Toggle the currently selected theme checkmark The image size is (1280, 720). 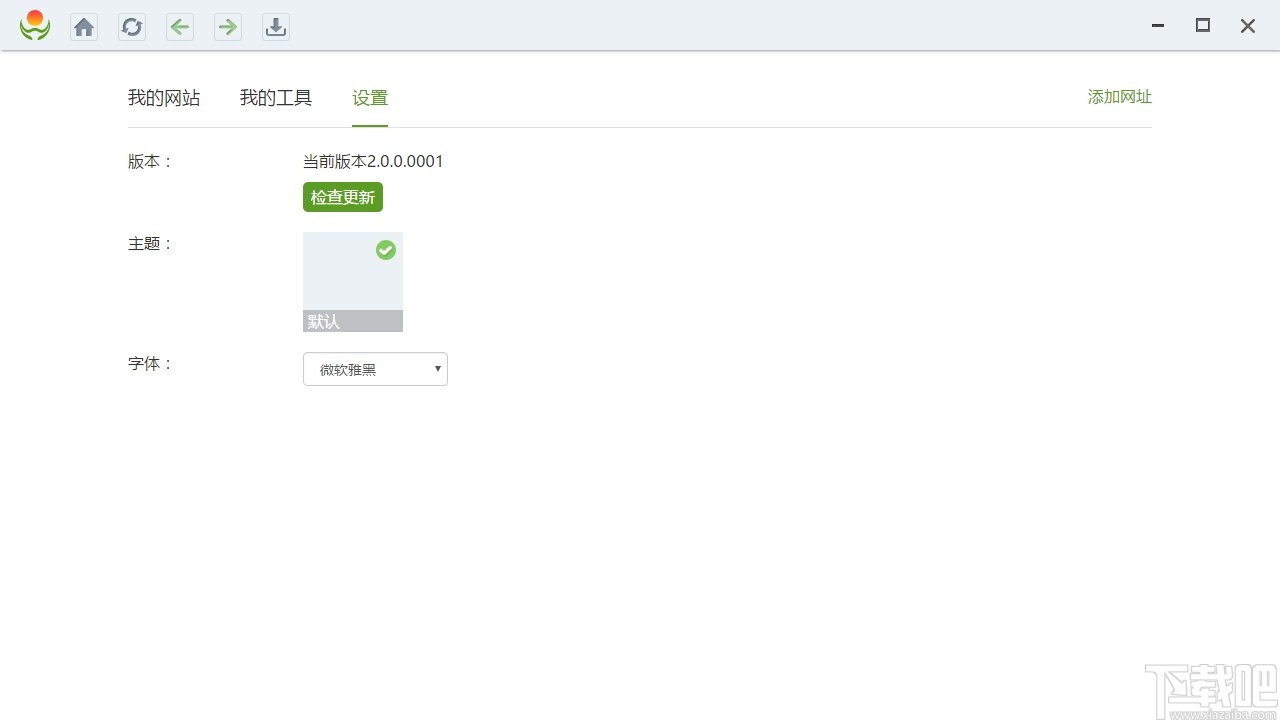click(386, 250)
